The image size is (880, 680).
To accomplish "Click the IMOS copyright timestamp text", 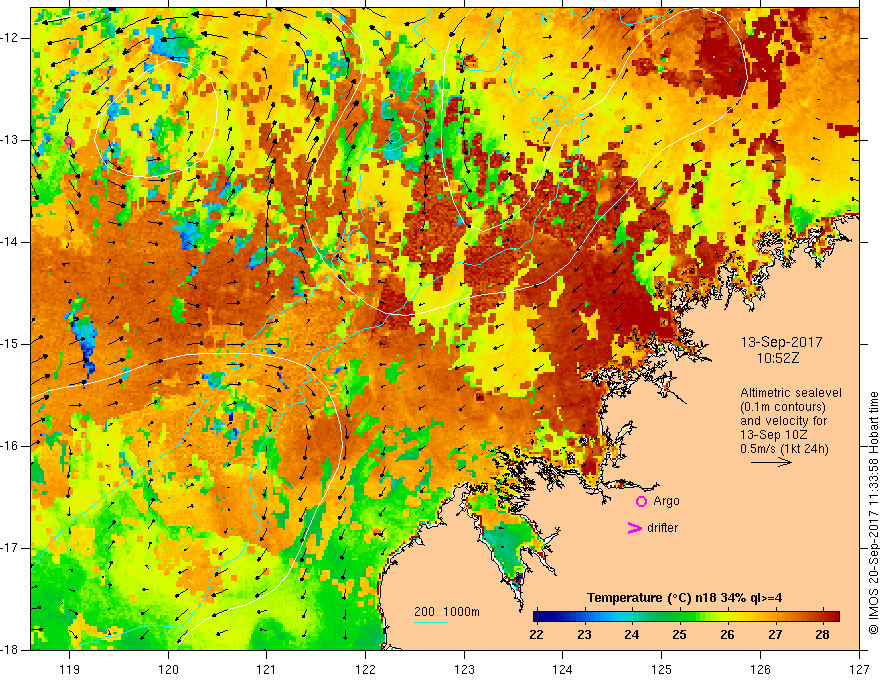I will [873, 514].
